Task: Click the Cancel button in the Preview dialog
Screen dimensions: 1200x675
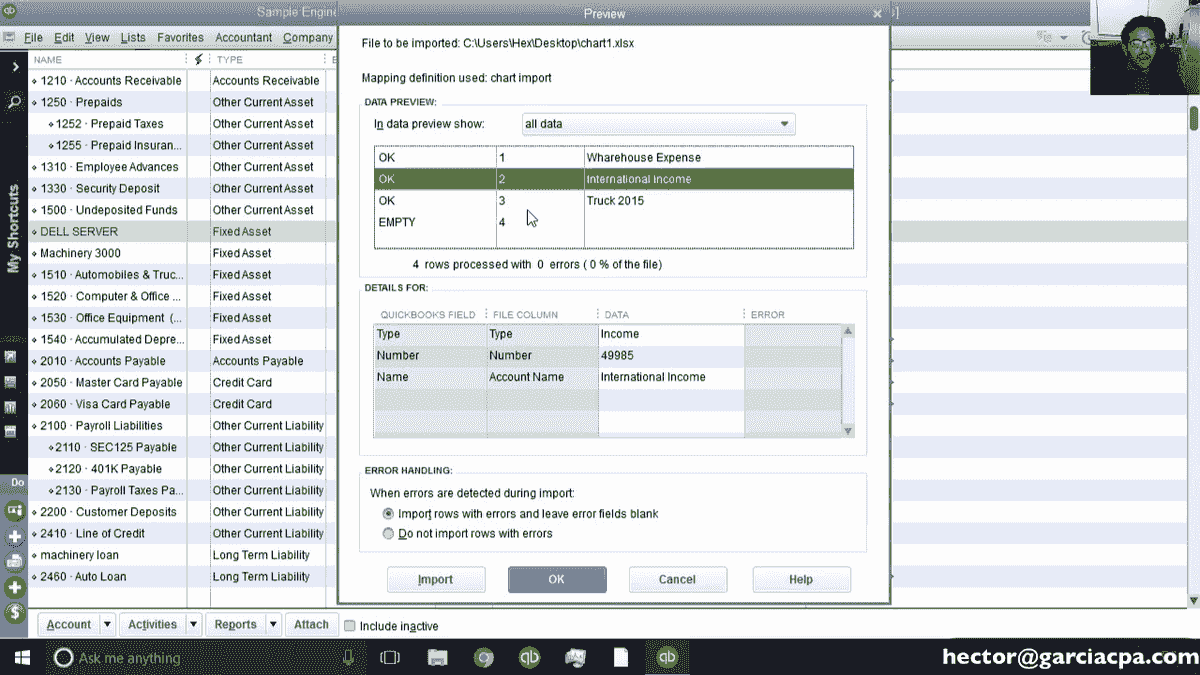Action: (x=678, y=579)
